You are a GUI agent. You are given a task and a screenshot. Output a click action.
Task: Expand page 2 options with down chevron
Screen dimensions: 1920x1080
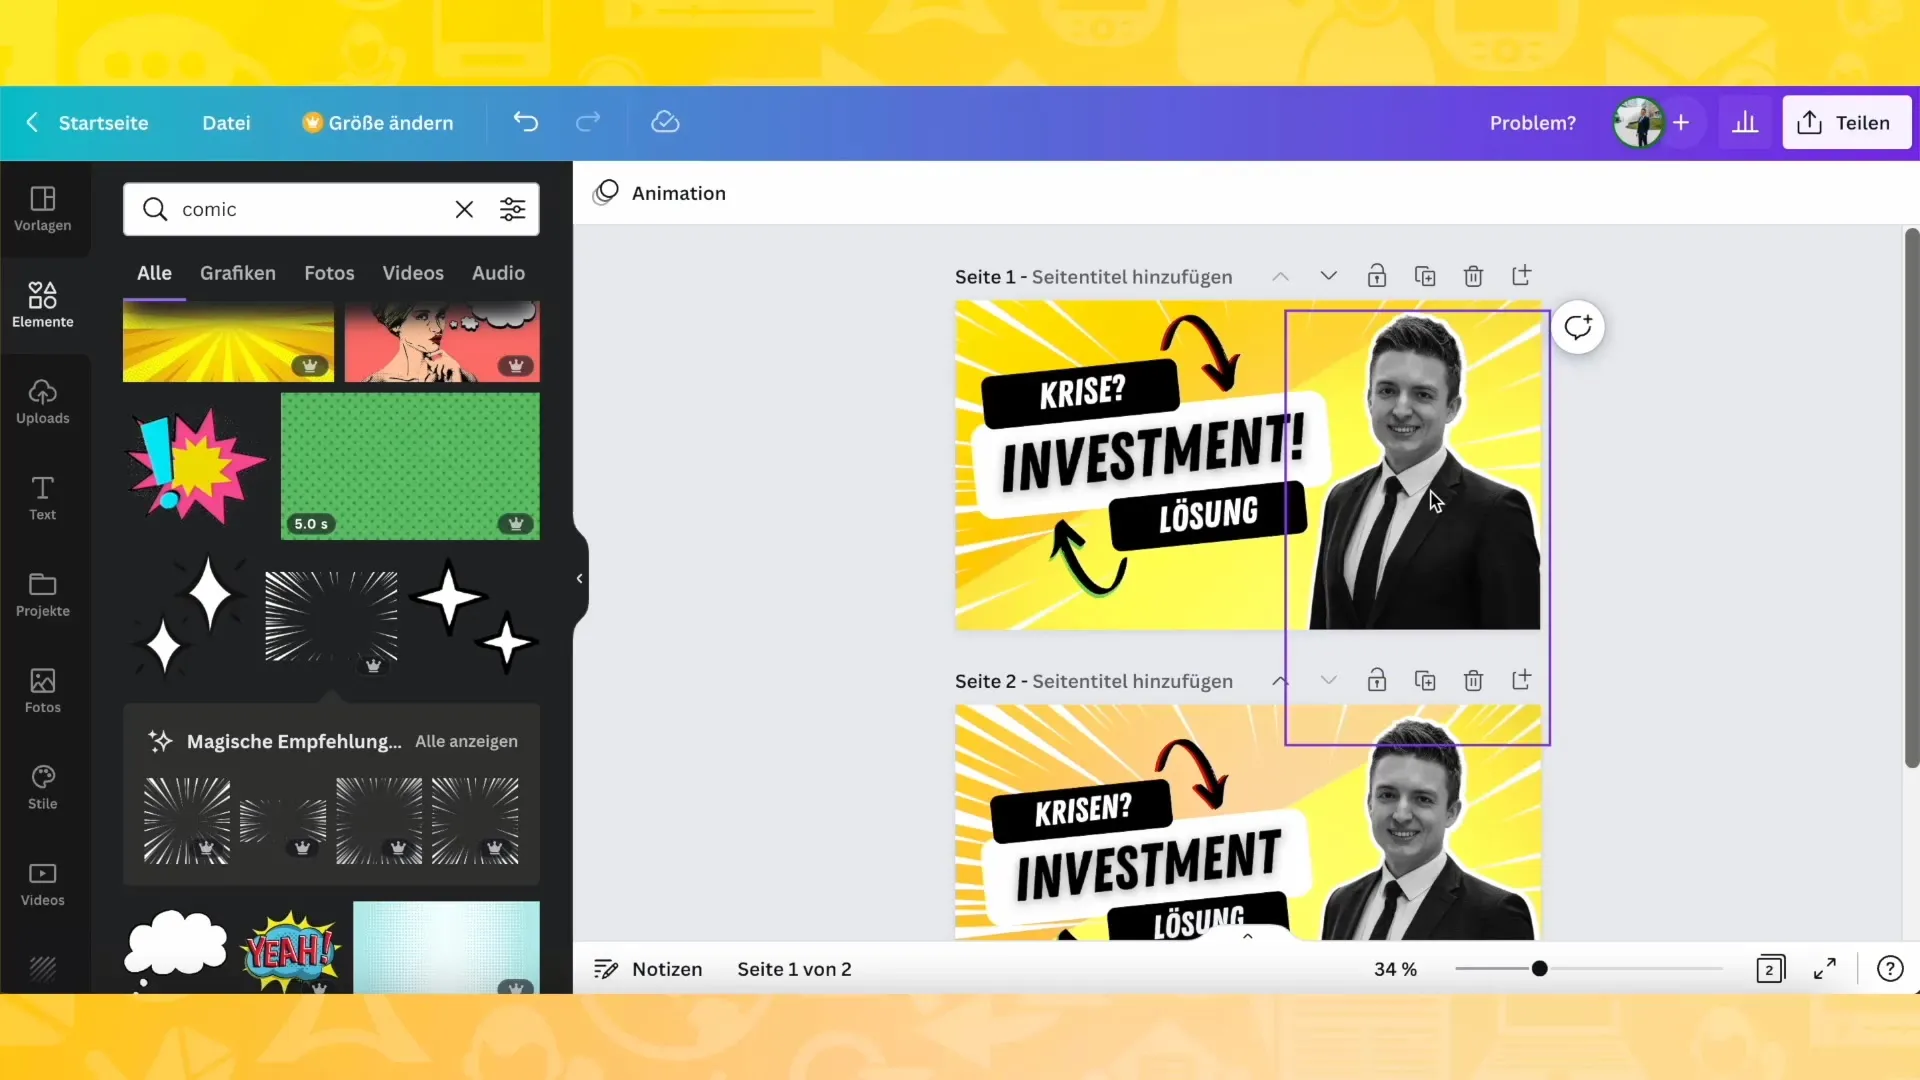[x=1328, y=680]
